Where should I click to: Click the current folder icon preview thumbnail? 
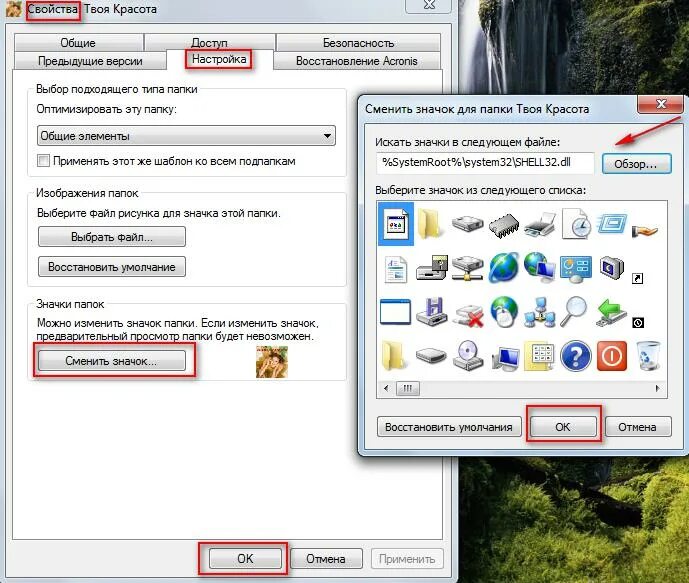tap(272, 362)
